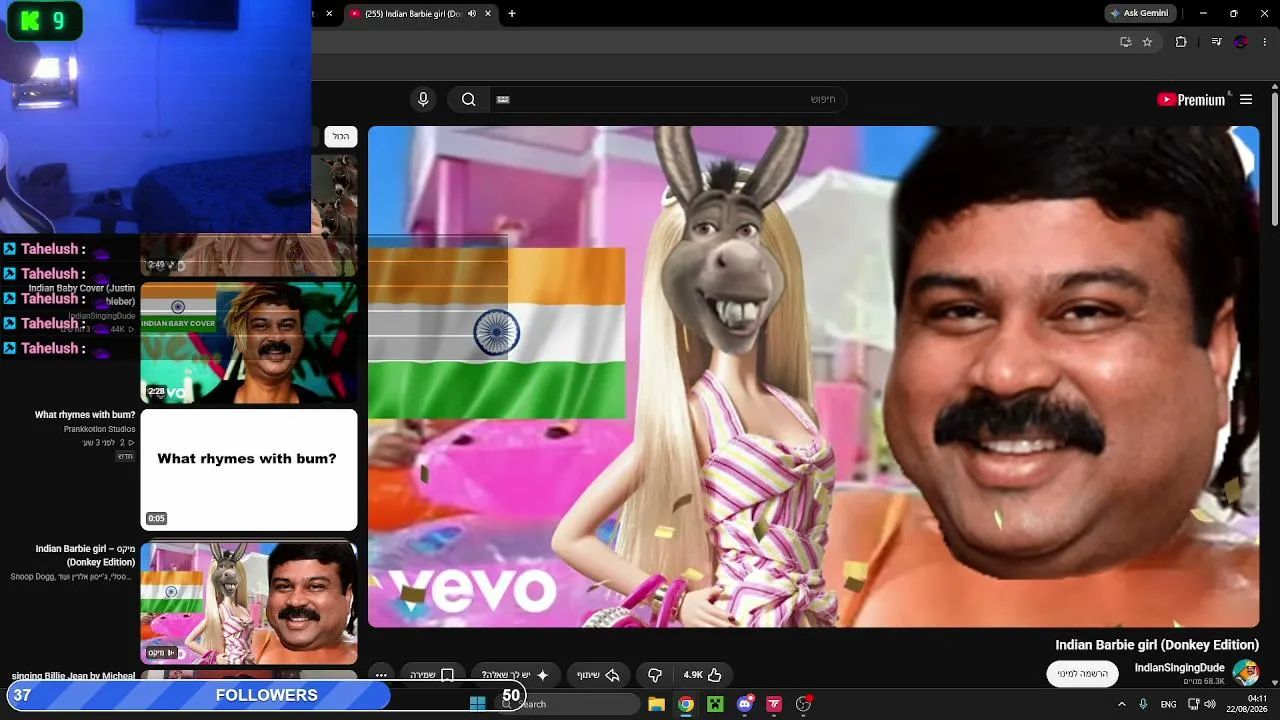
Task: Click the voice search microphone icon
Action: [x=423, y=99]
